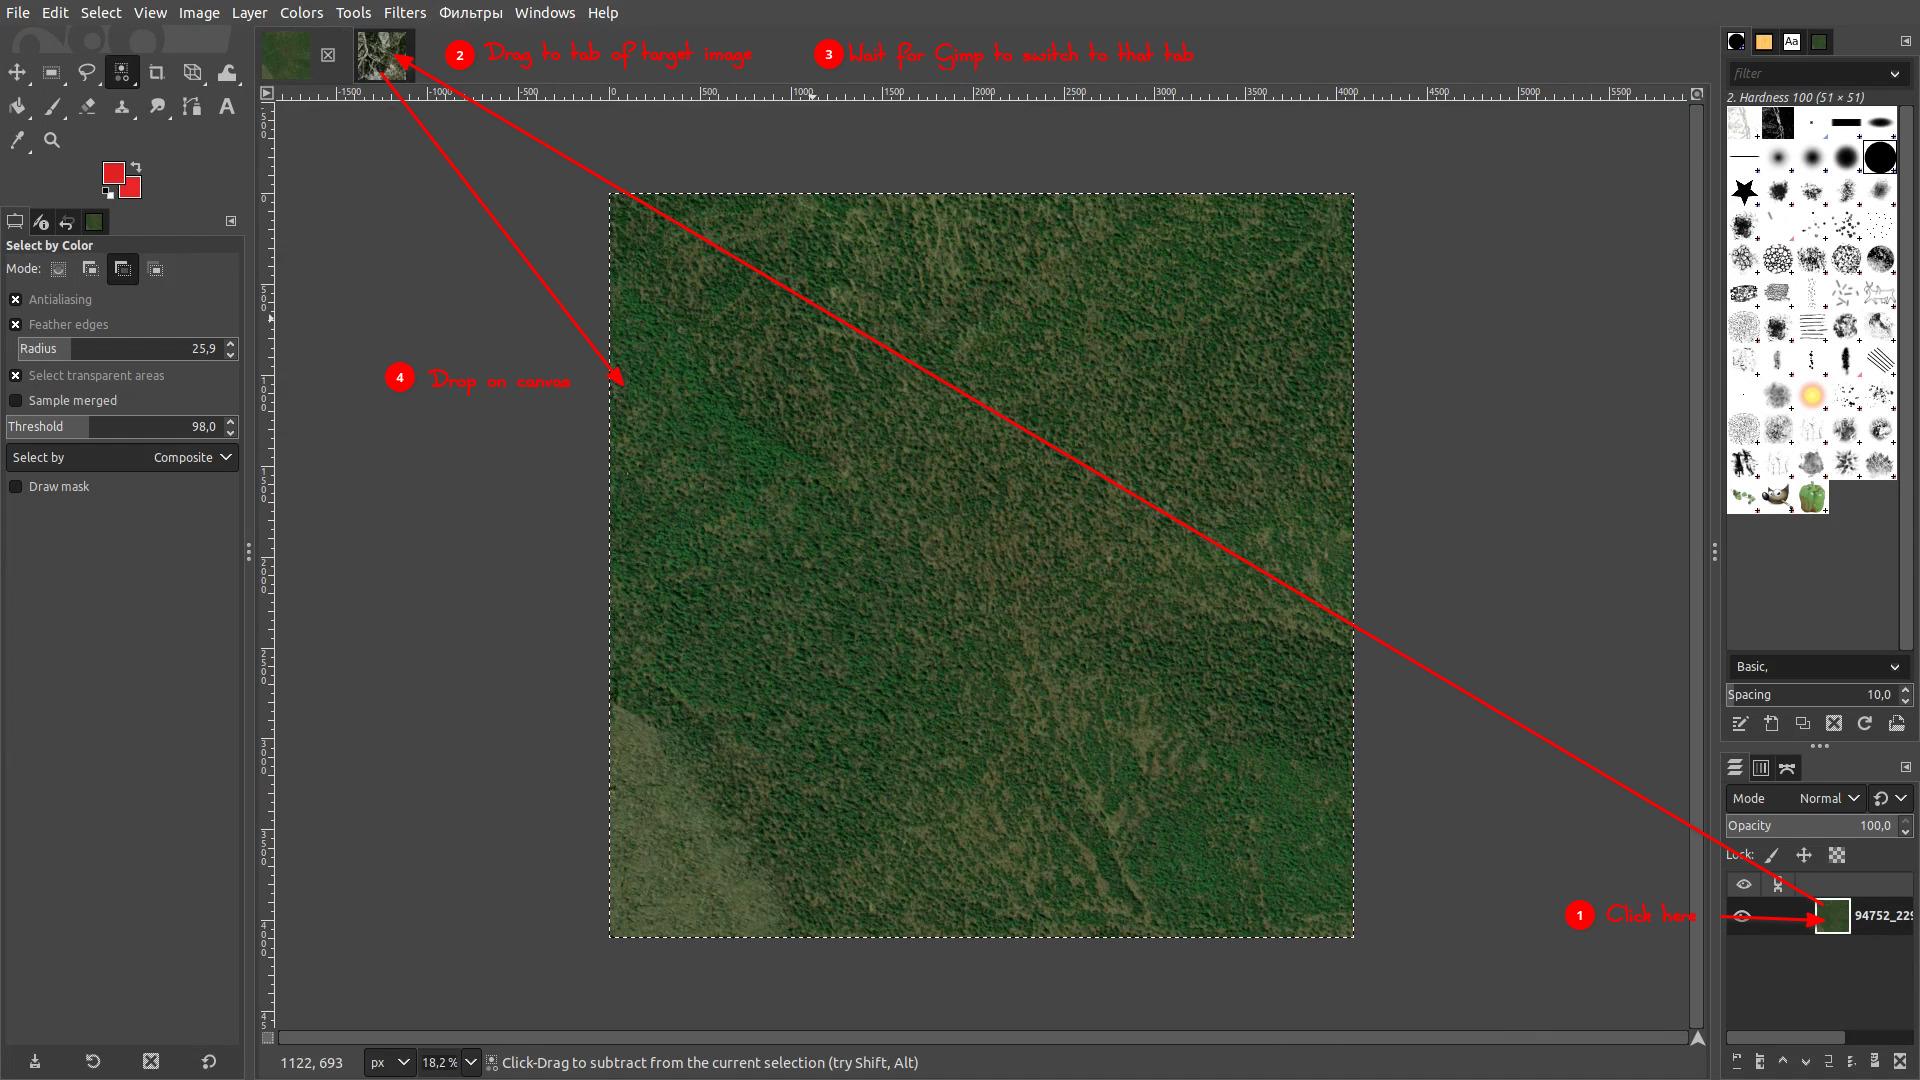Open the Layer menu

(x=249, y=13)
